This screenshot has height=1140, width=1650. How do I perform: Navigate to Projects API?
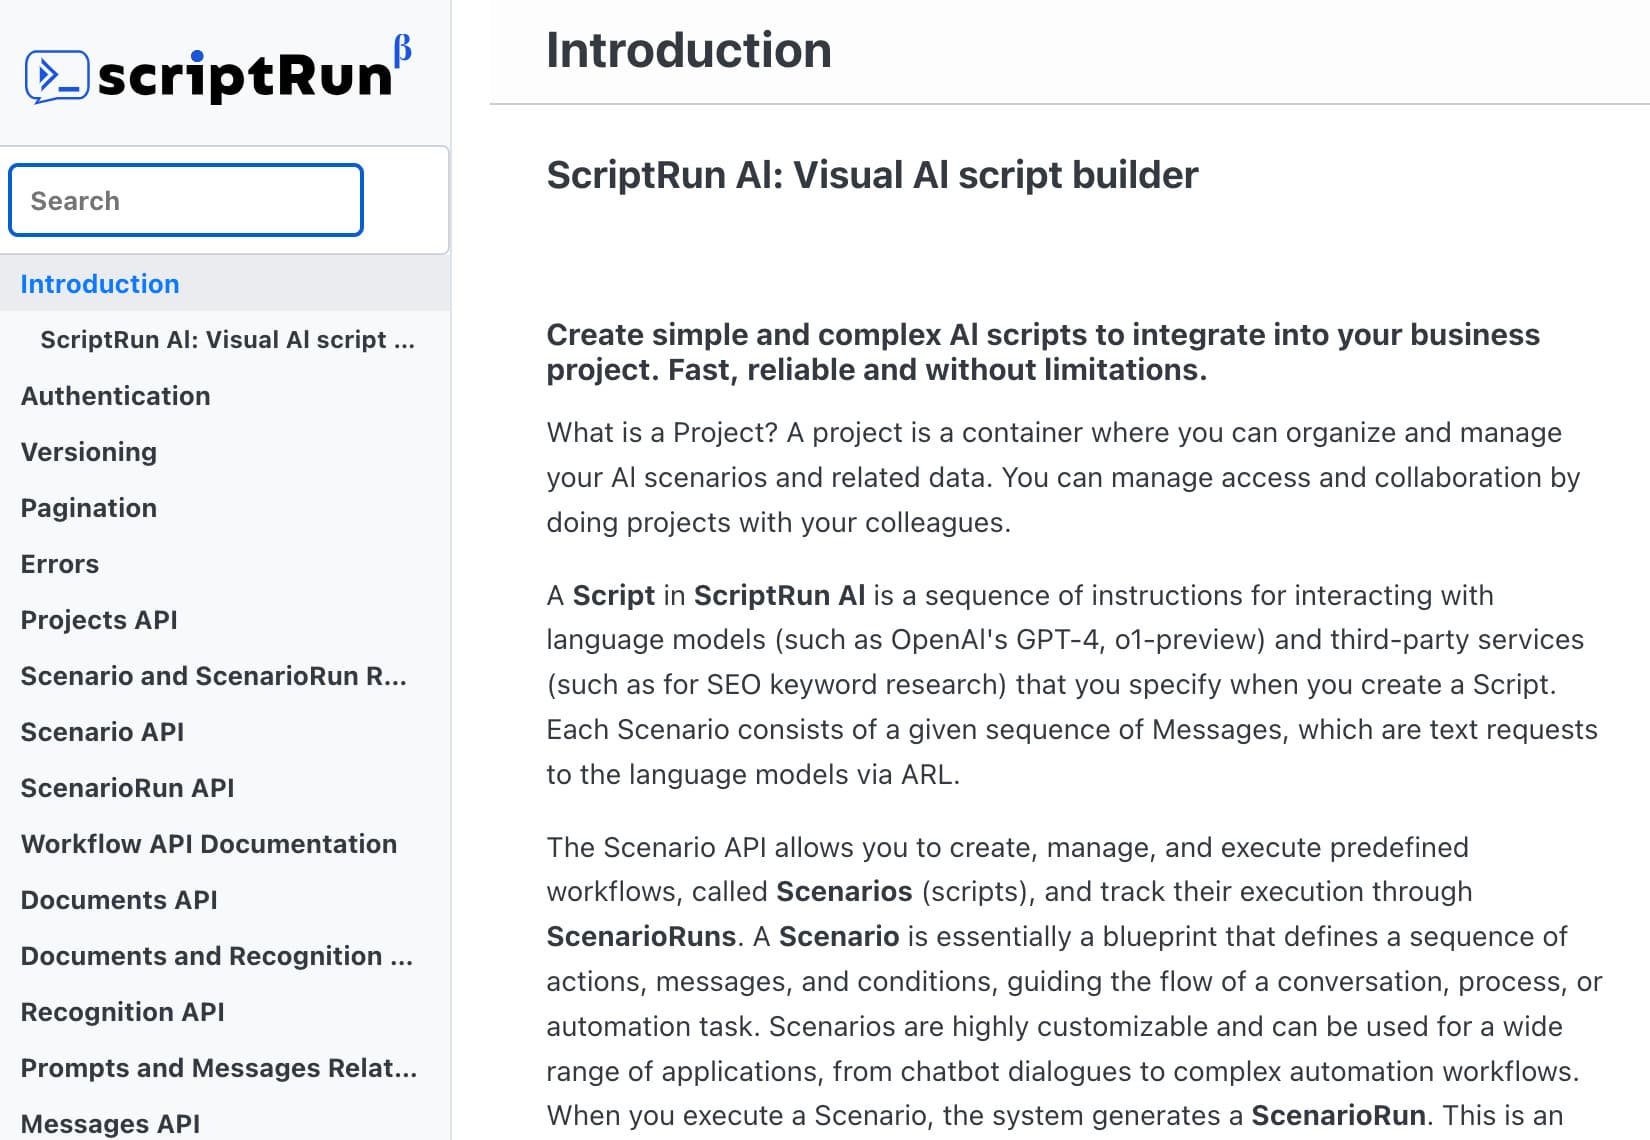tap(99, 620)
